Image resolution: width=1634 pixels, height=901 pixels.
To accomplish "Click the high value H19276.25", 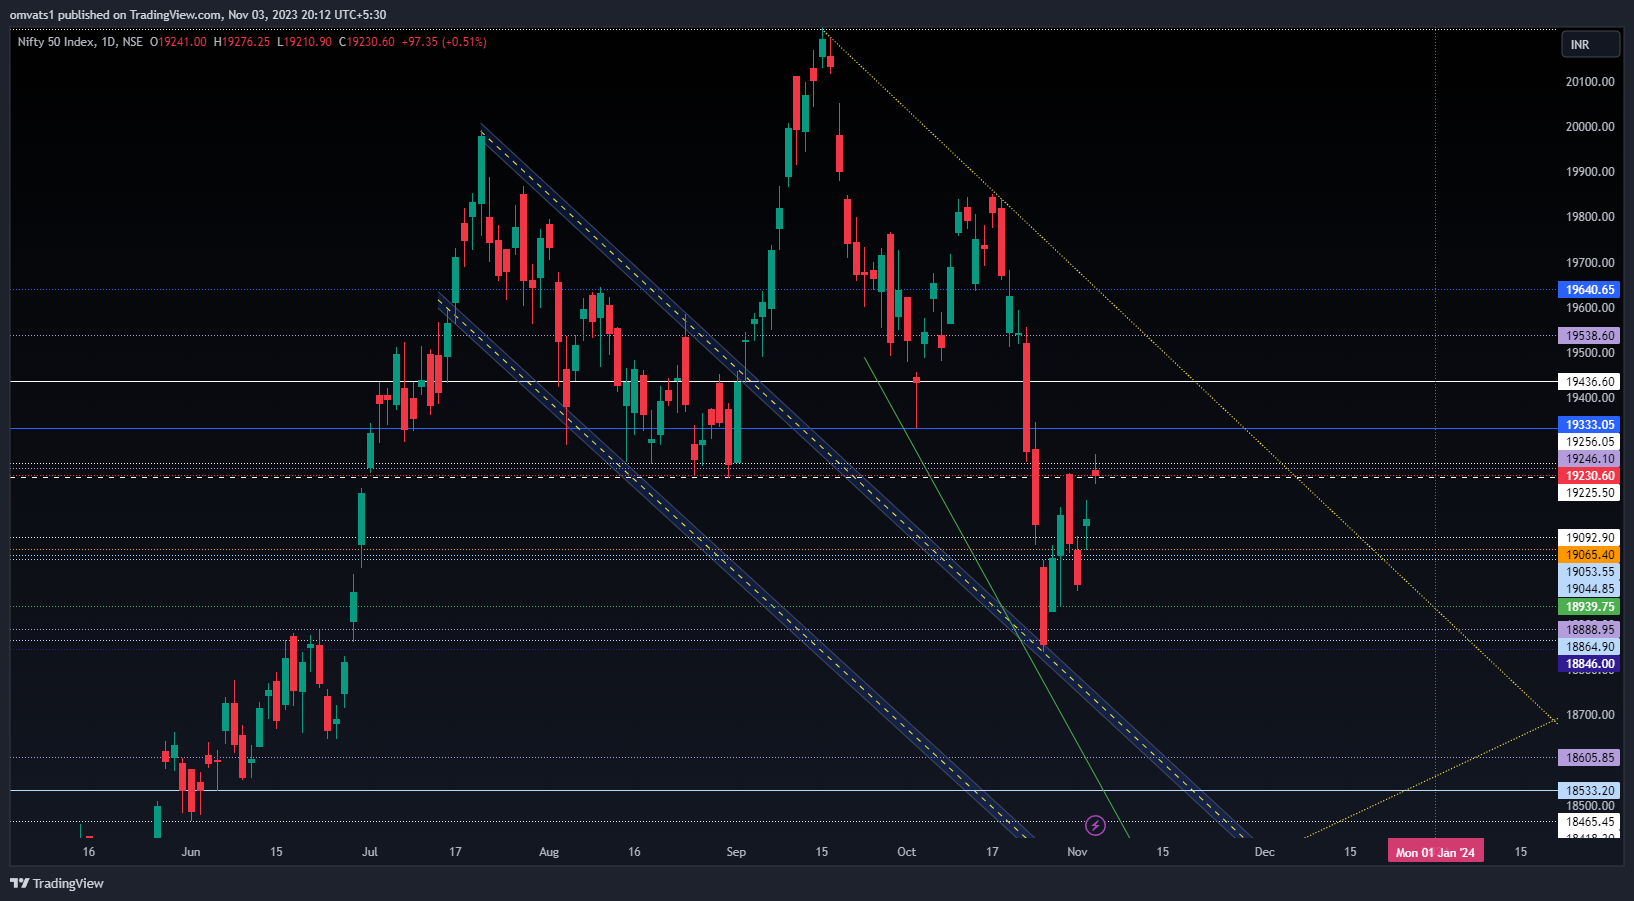I will 242,42.
